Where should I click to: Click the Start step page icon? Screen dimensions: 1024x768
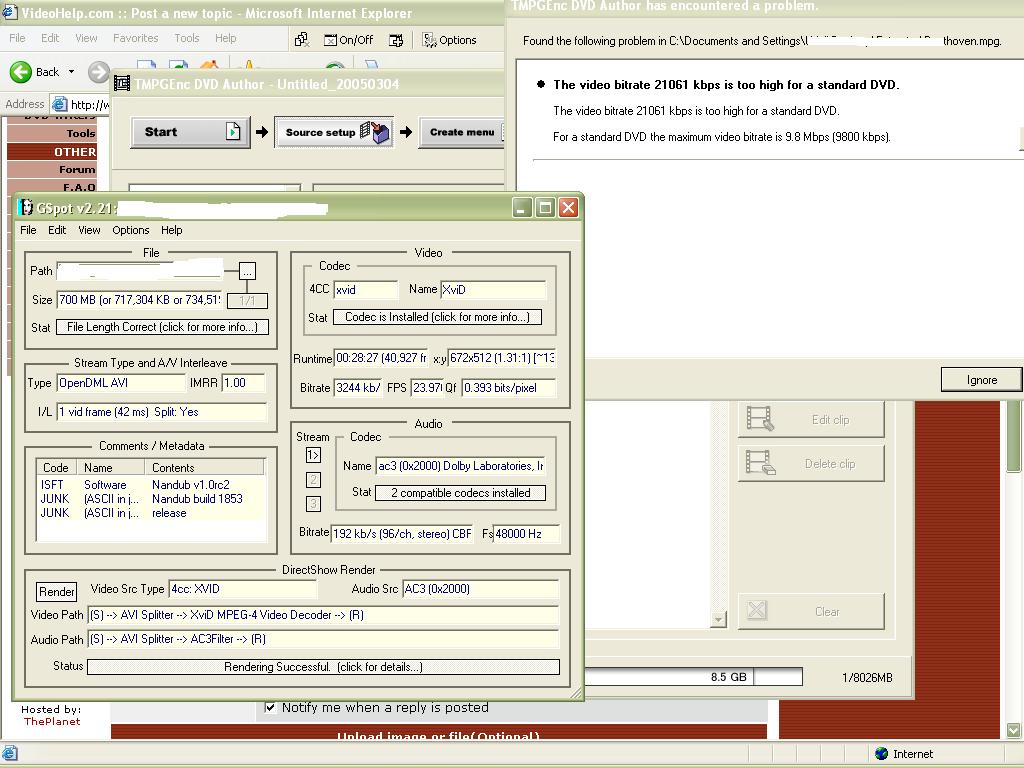[x=232, y=131]
